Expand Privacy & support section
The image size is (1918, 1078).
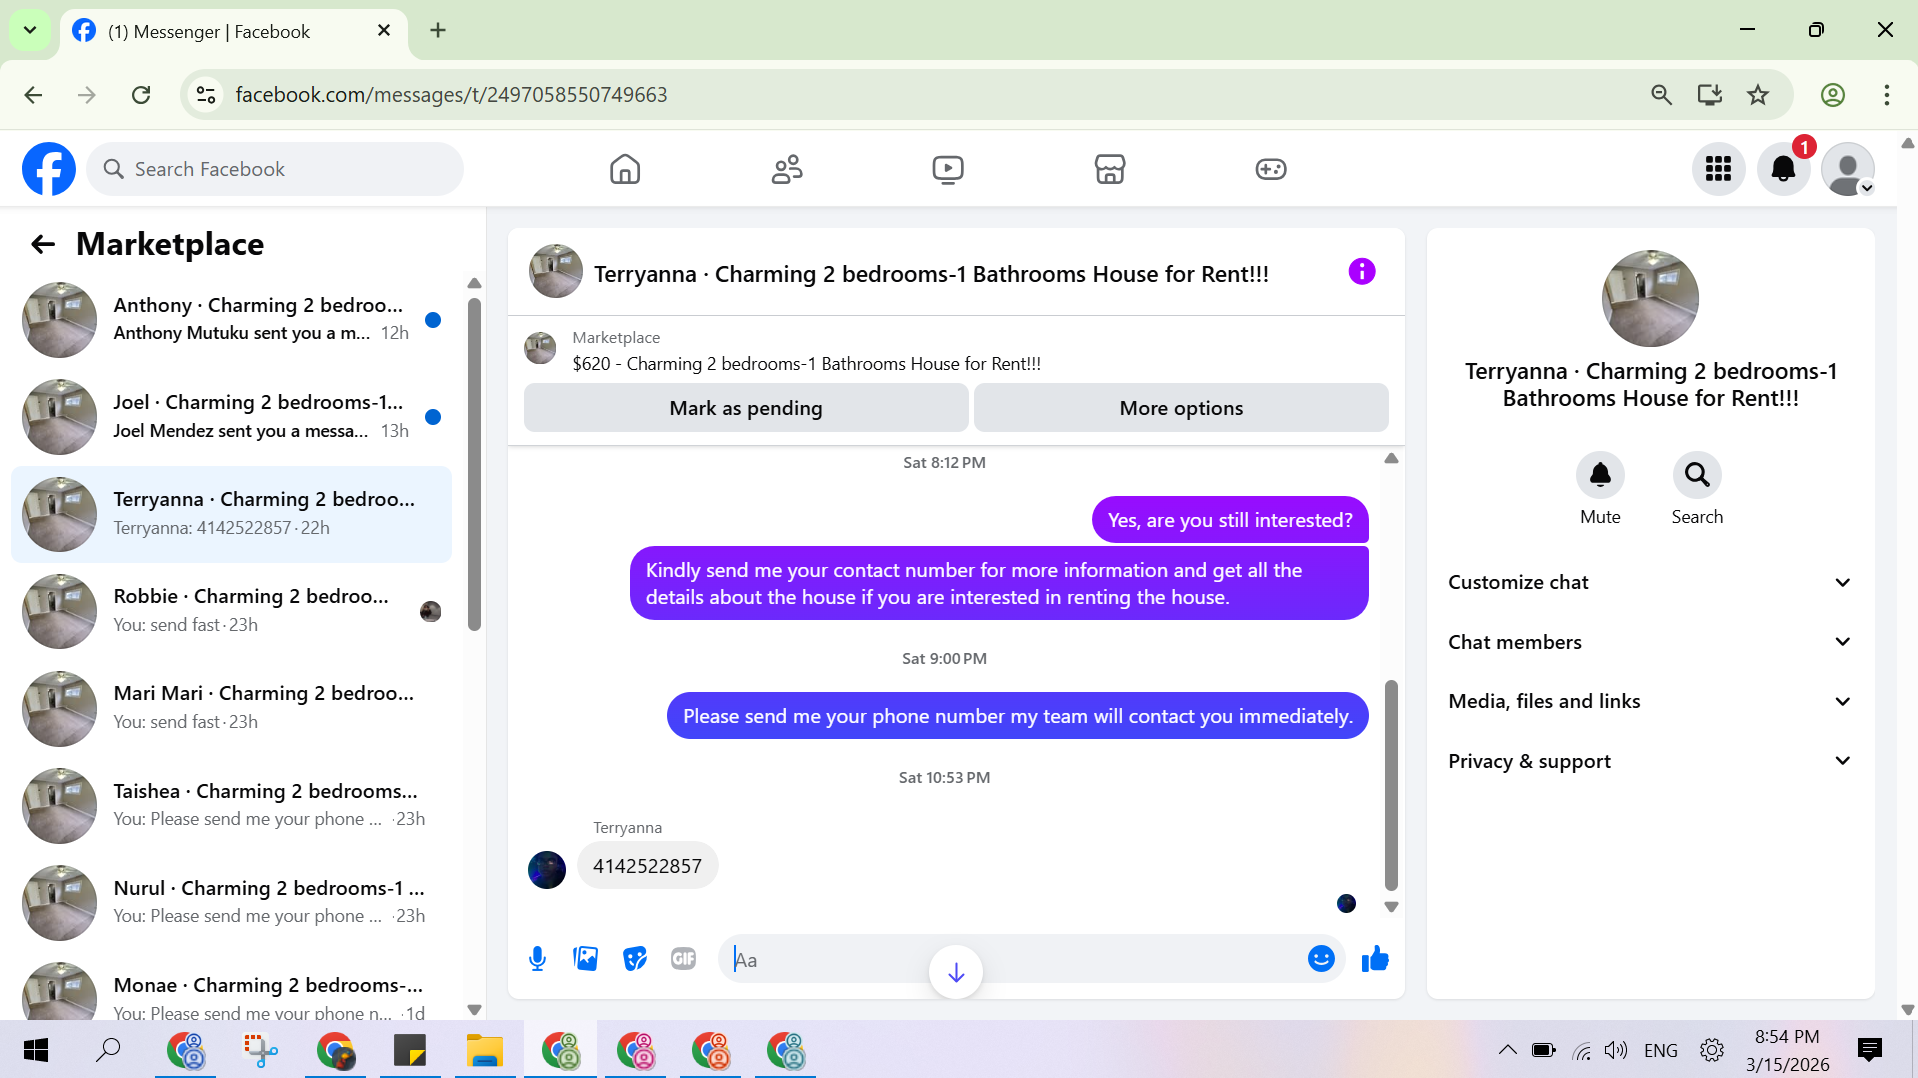click(x=1650, y=761)
